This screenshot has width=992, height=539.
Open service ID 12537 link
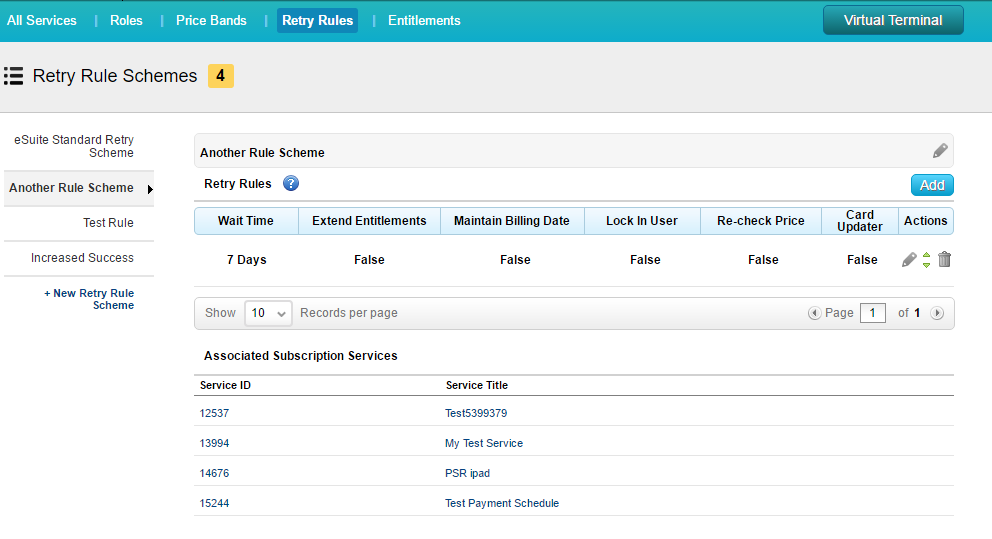214,413
